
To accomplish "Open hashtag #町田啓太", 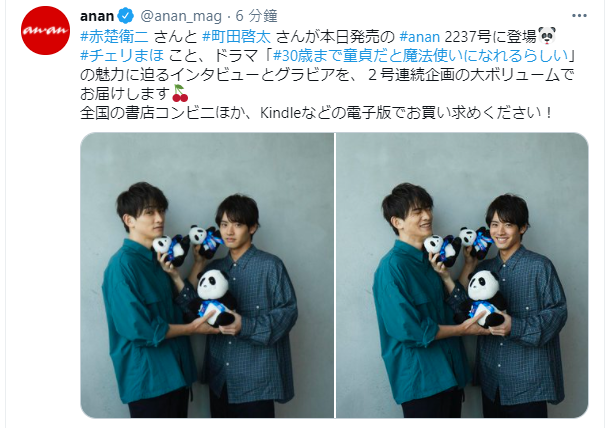I will coord(237,37).
